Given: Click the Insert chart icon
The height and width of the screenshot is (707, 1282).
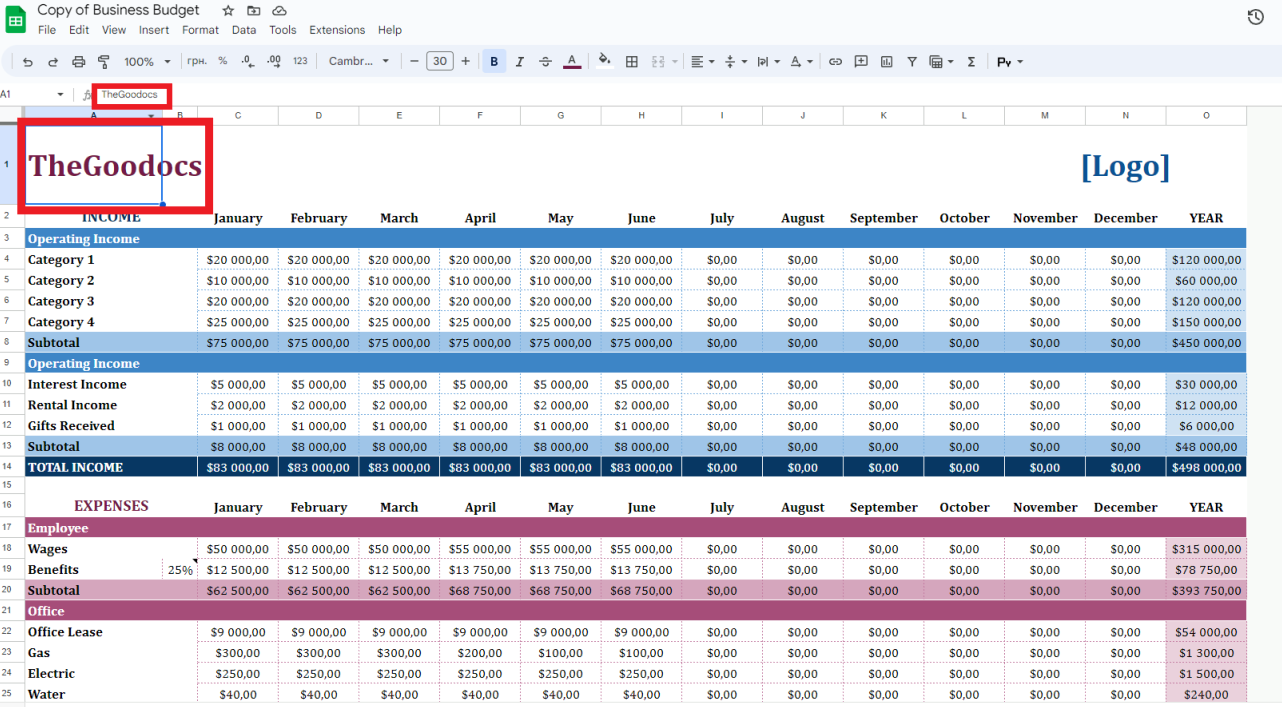Looking at the screenshot, I should [887, 62].
